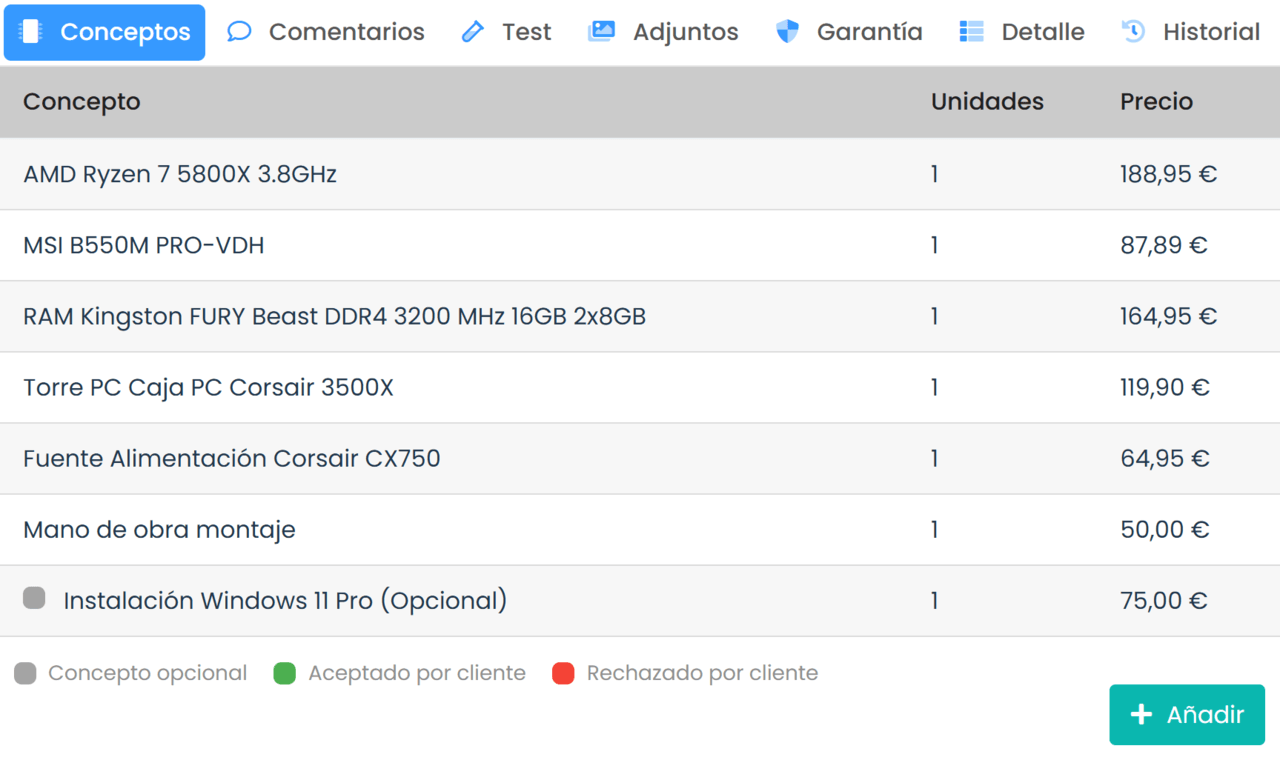Switch to the Conceptos tab
The image size is (1280, 760).
pos(105,32)
